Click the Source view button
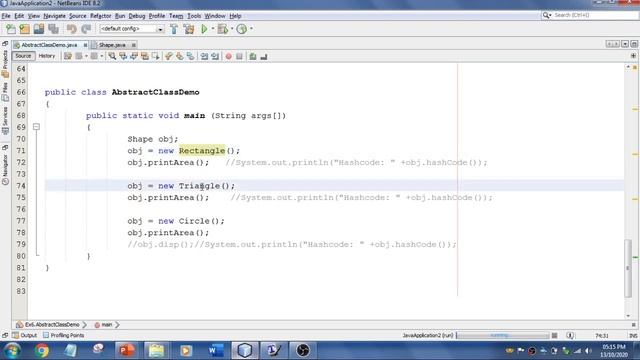The width and height of the screenshot is (640, 360). pos(23,56)
